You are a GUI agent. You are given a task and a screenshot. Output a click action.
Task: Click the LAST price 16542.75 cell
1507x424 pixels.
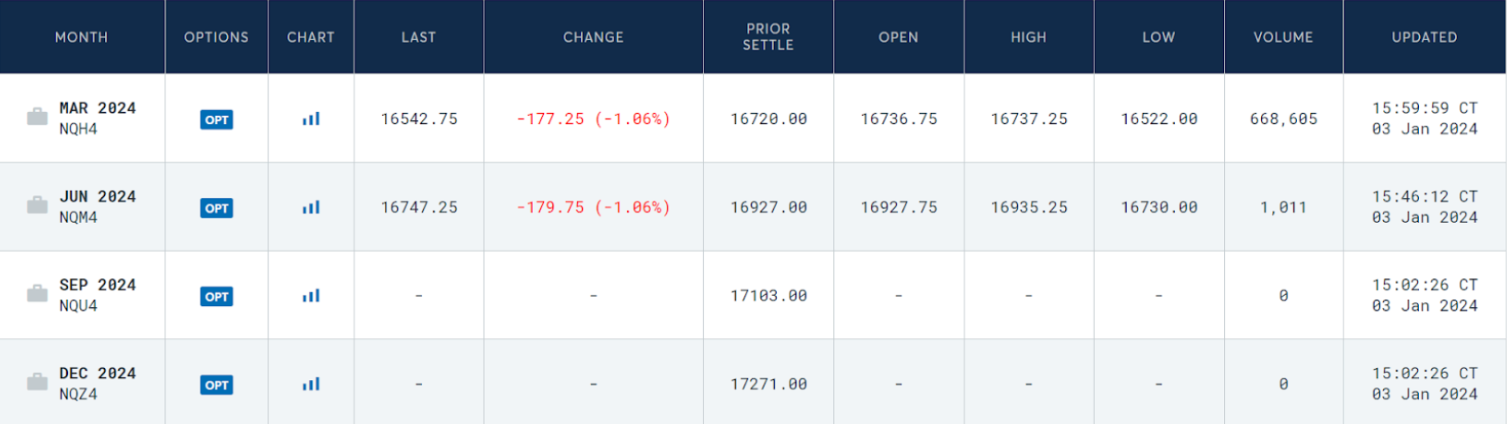pos(419,119)
